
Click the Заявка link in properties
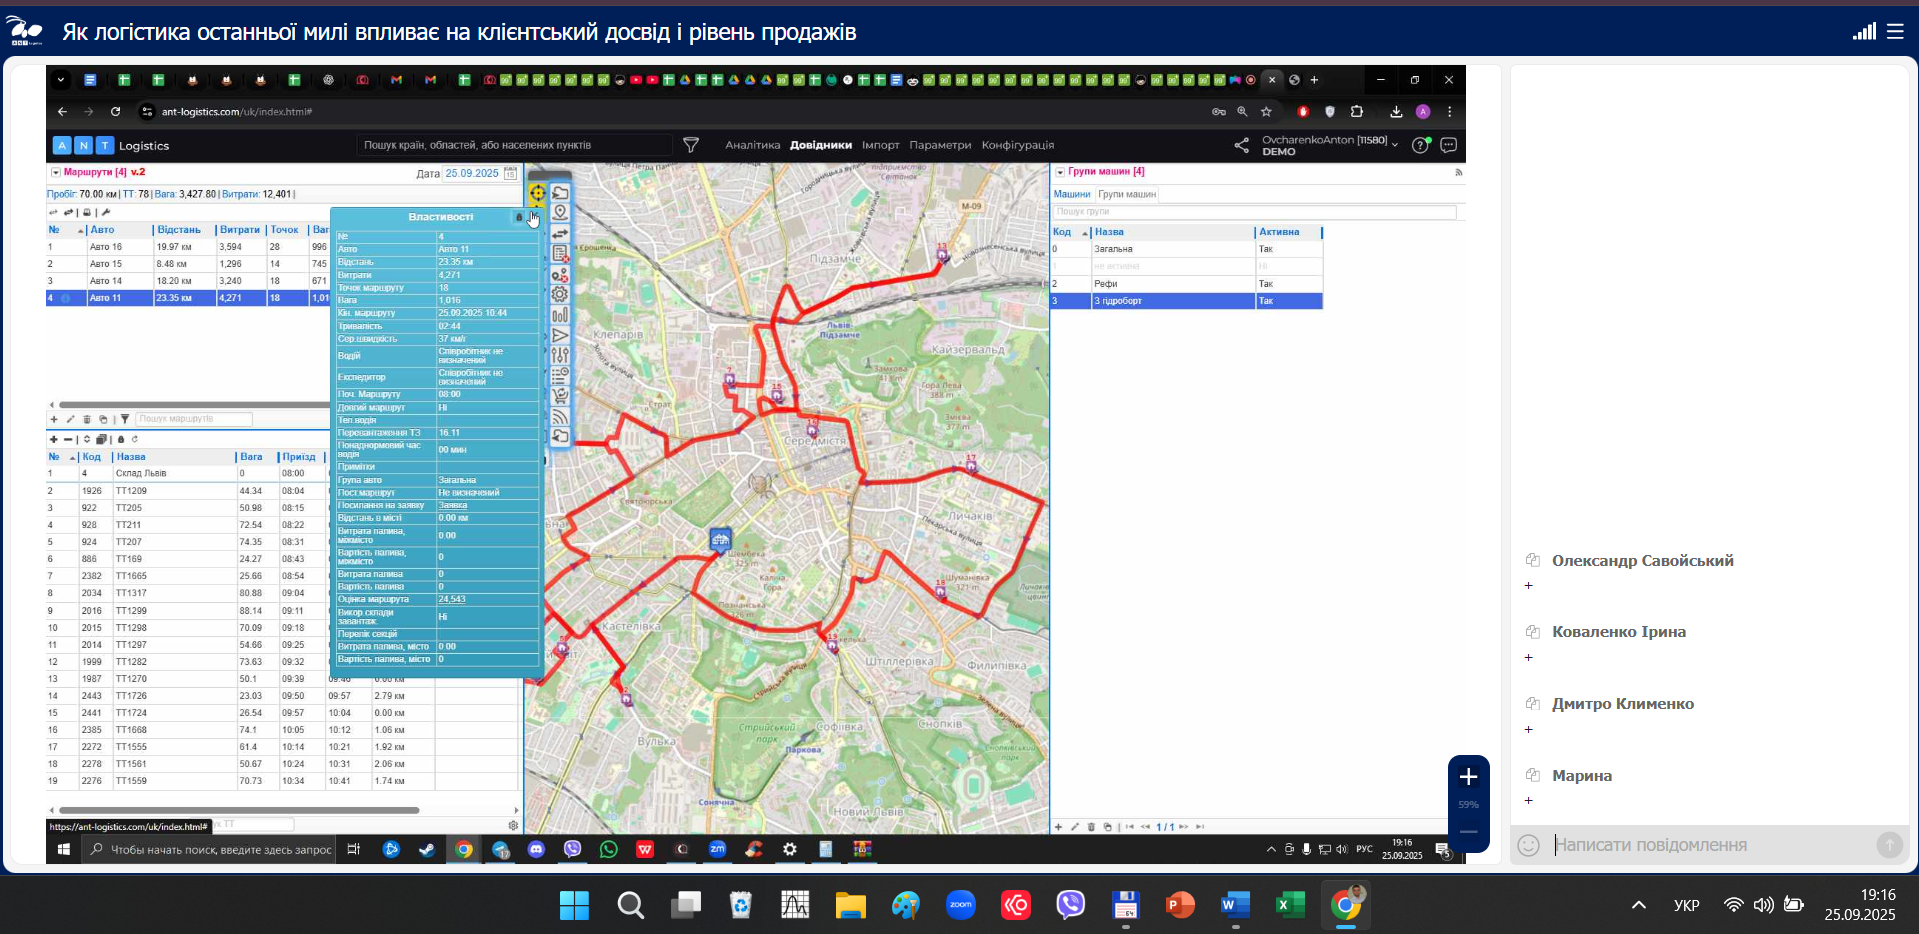click(x=453, y=505)
